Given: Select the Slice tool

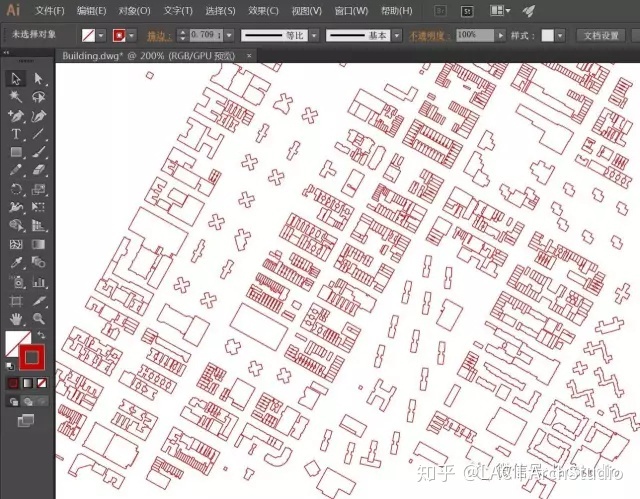Looking at the screenshot, I should pos(38,301).
